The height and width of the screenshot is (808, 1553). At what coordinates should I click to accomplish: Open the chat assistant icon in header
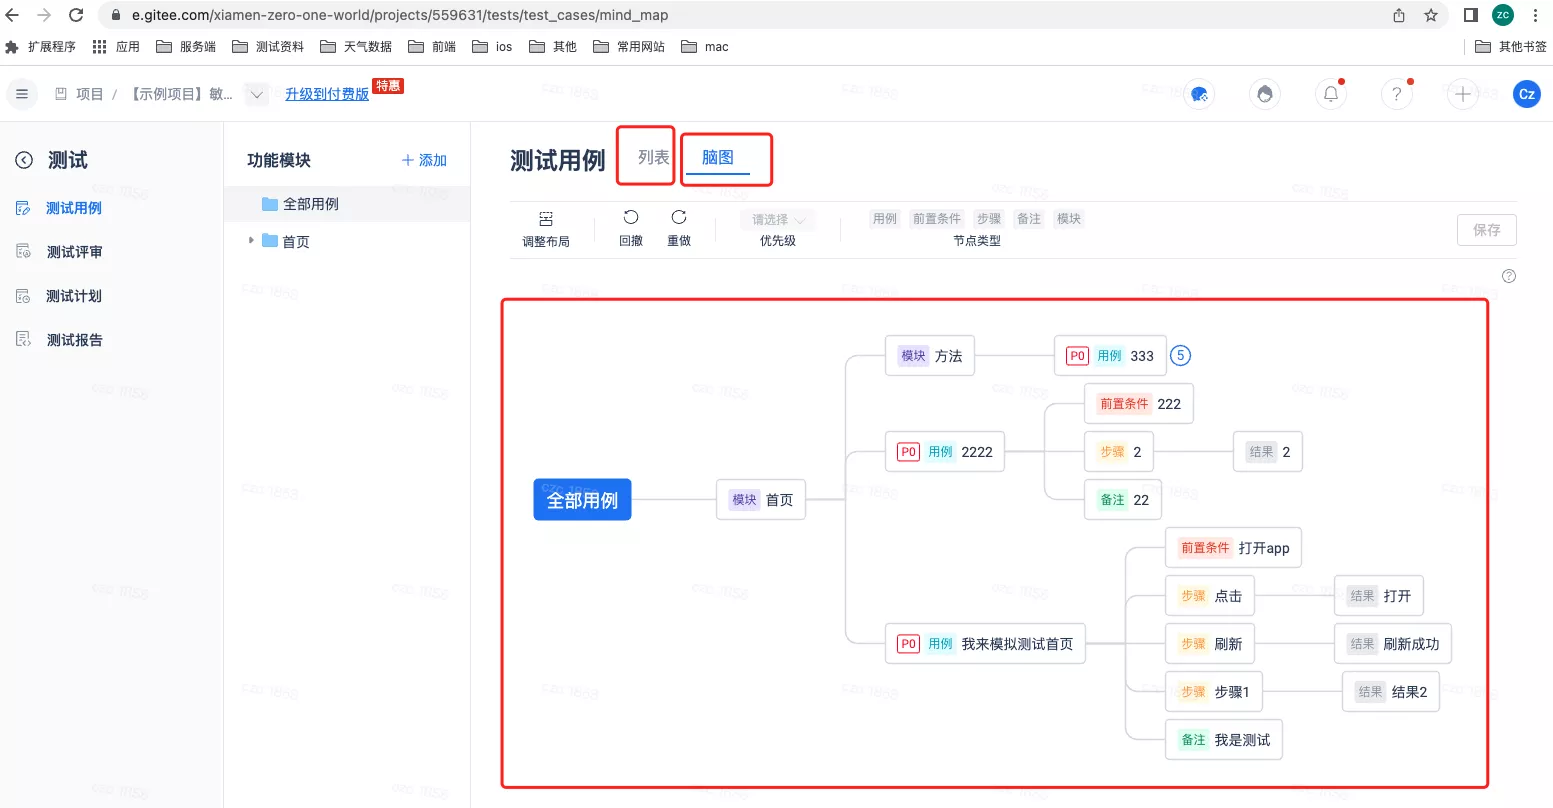1199,94
